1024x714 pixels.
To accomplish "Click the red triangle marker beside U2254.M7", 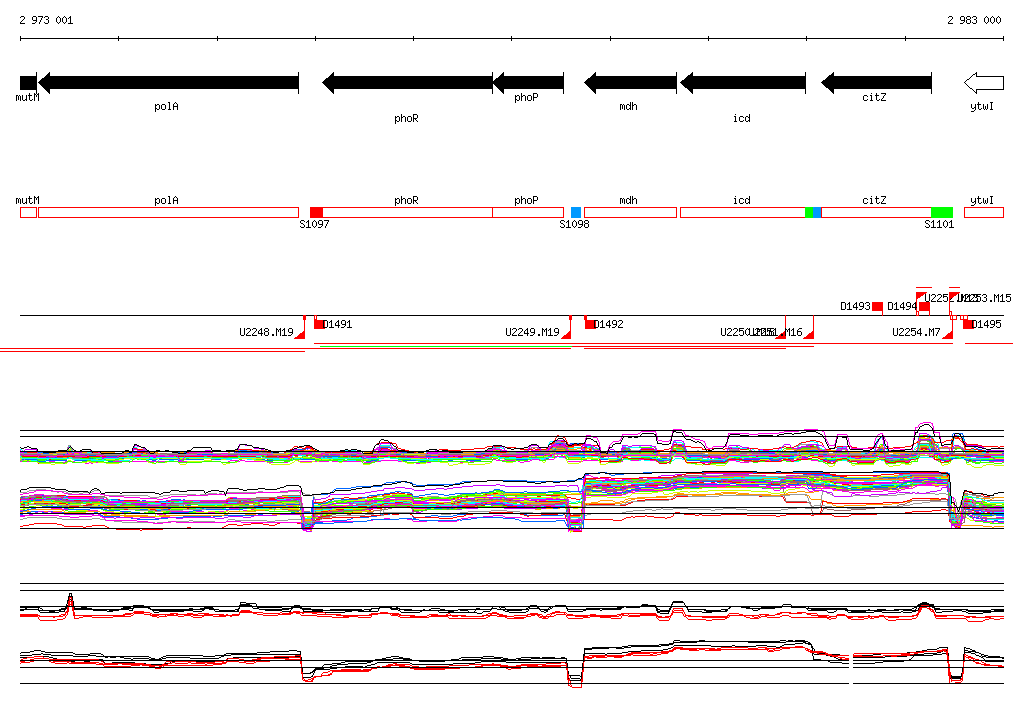I will pyautogui.click(x=947, y=334).
